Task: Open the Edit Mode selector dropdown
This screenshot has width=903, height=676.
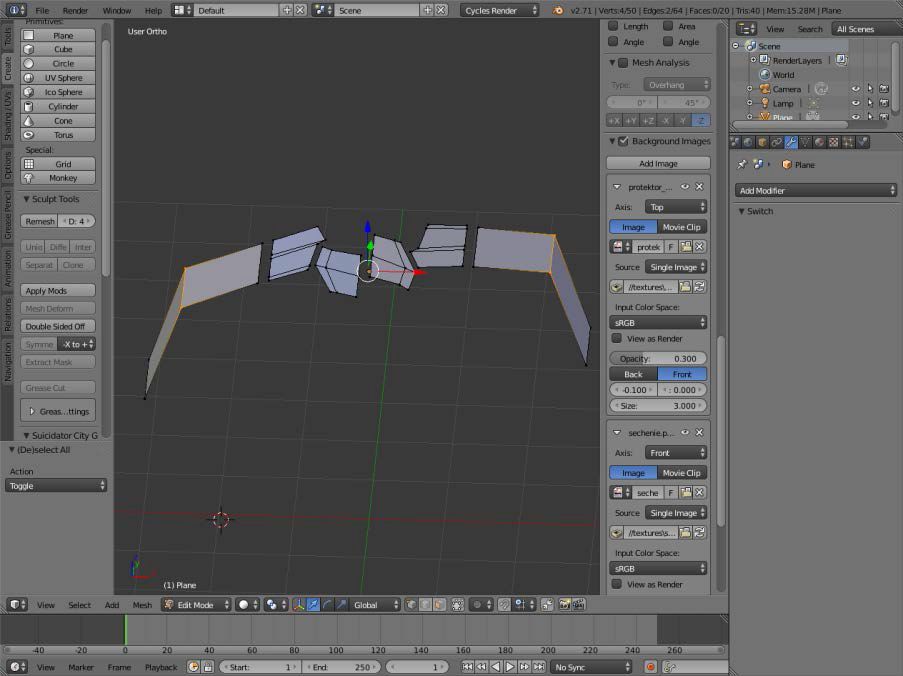Action: (x=196, y=605)
